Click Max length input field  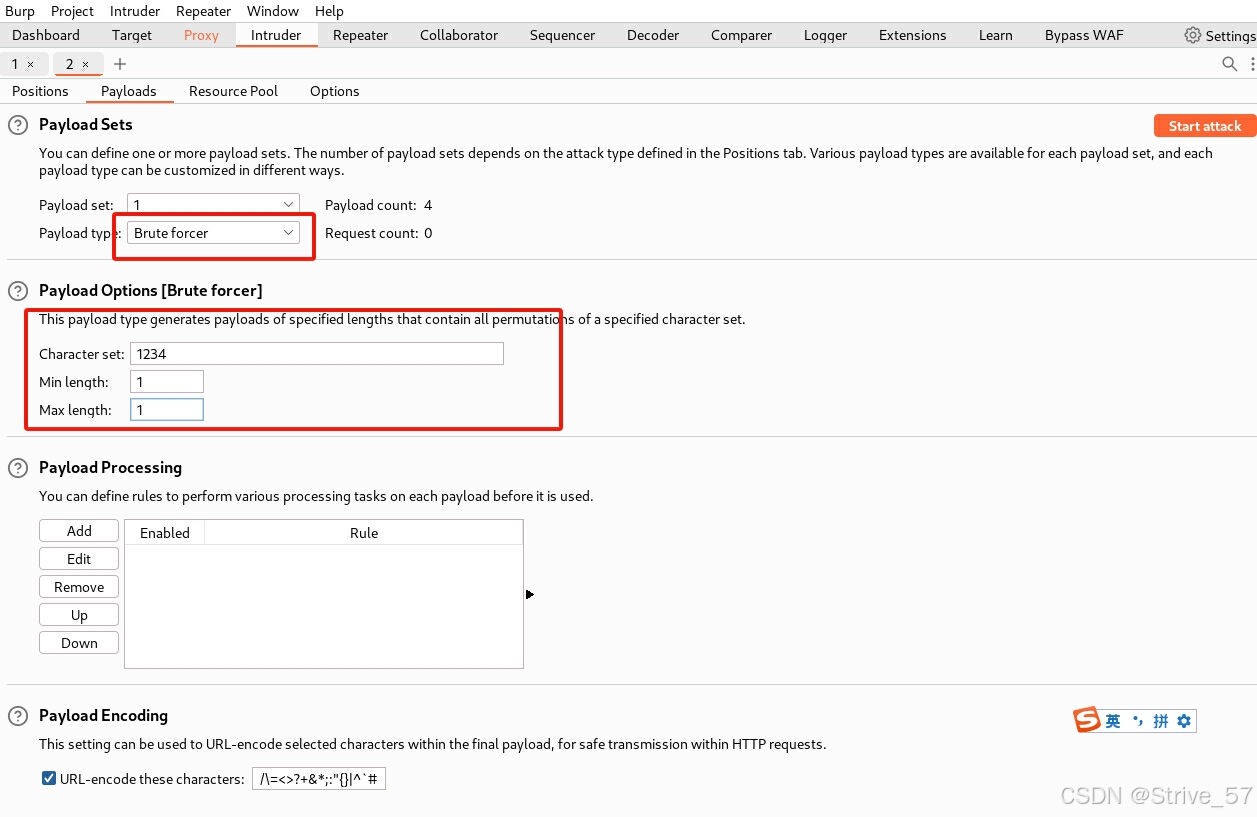(167, 410)
